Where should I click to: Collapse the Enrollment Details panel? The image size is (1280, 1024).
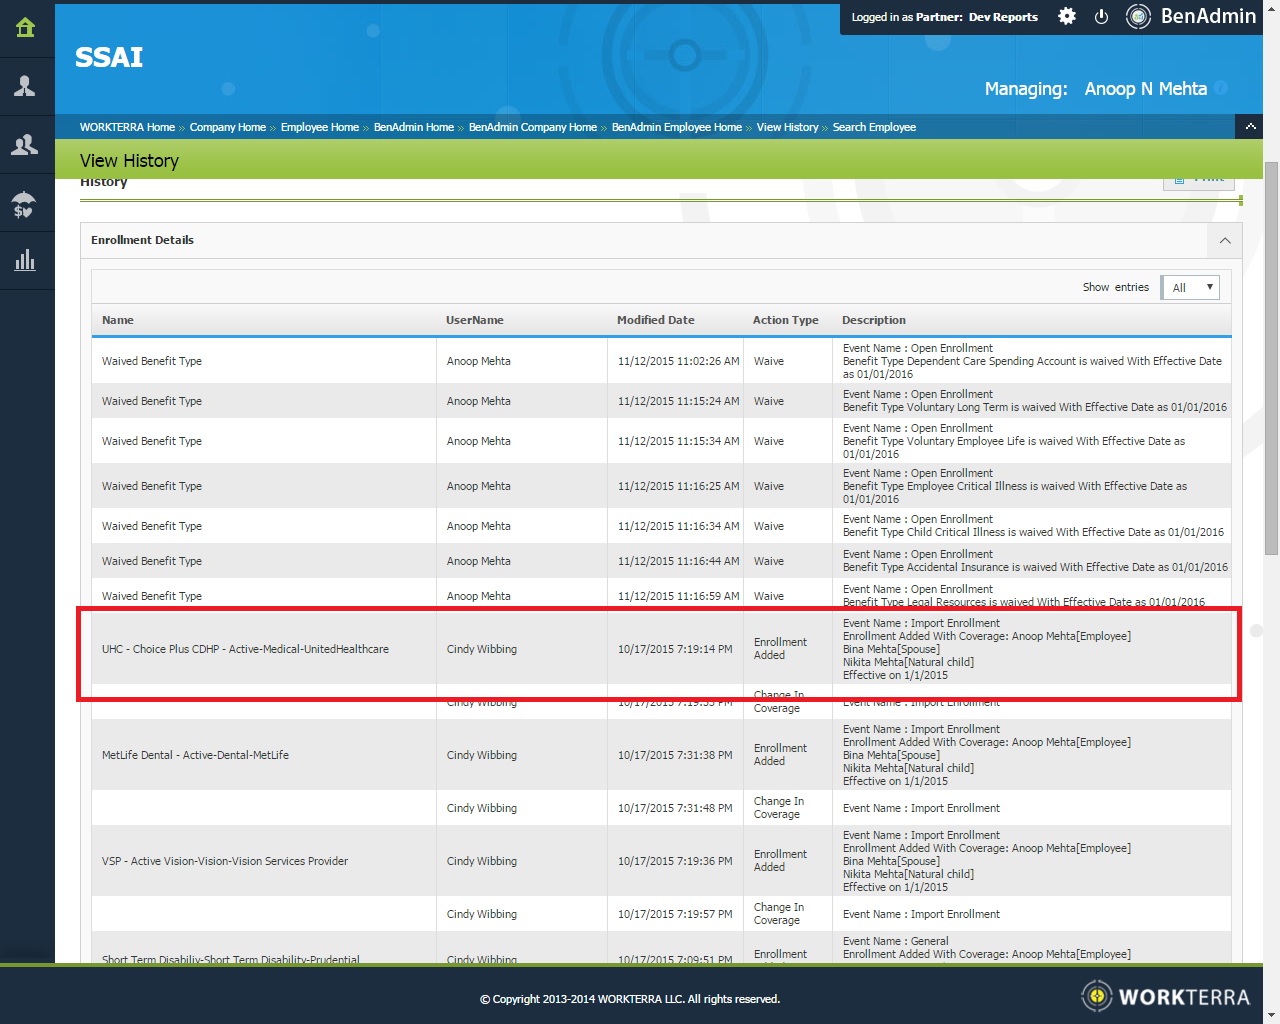[x=1225, y=241]
